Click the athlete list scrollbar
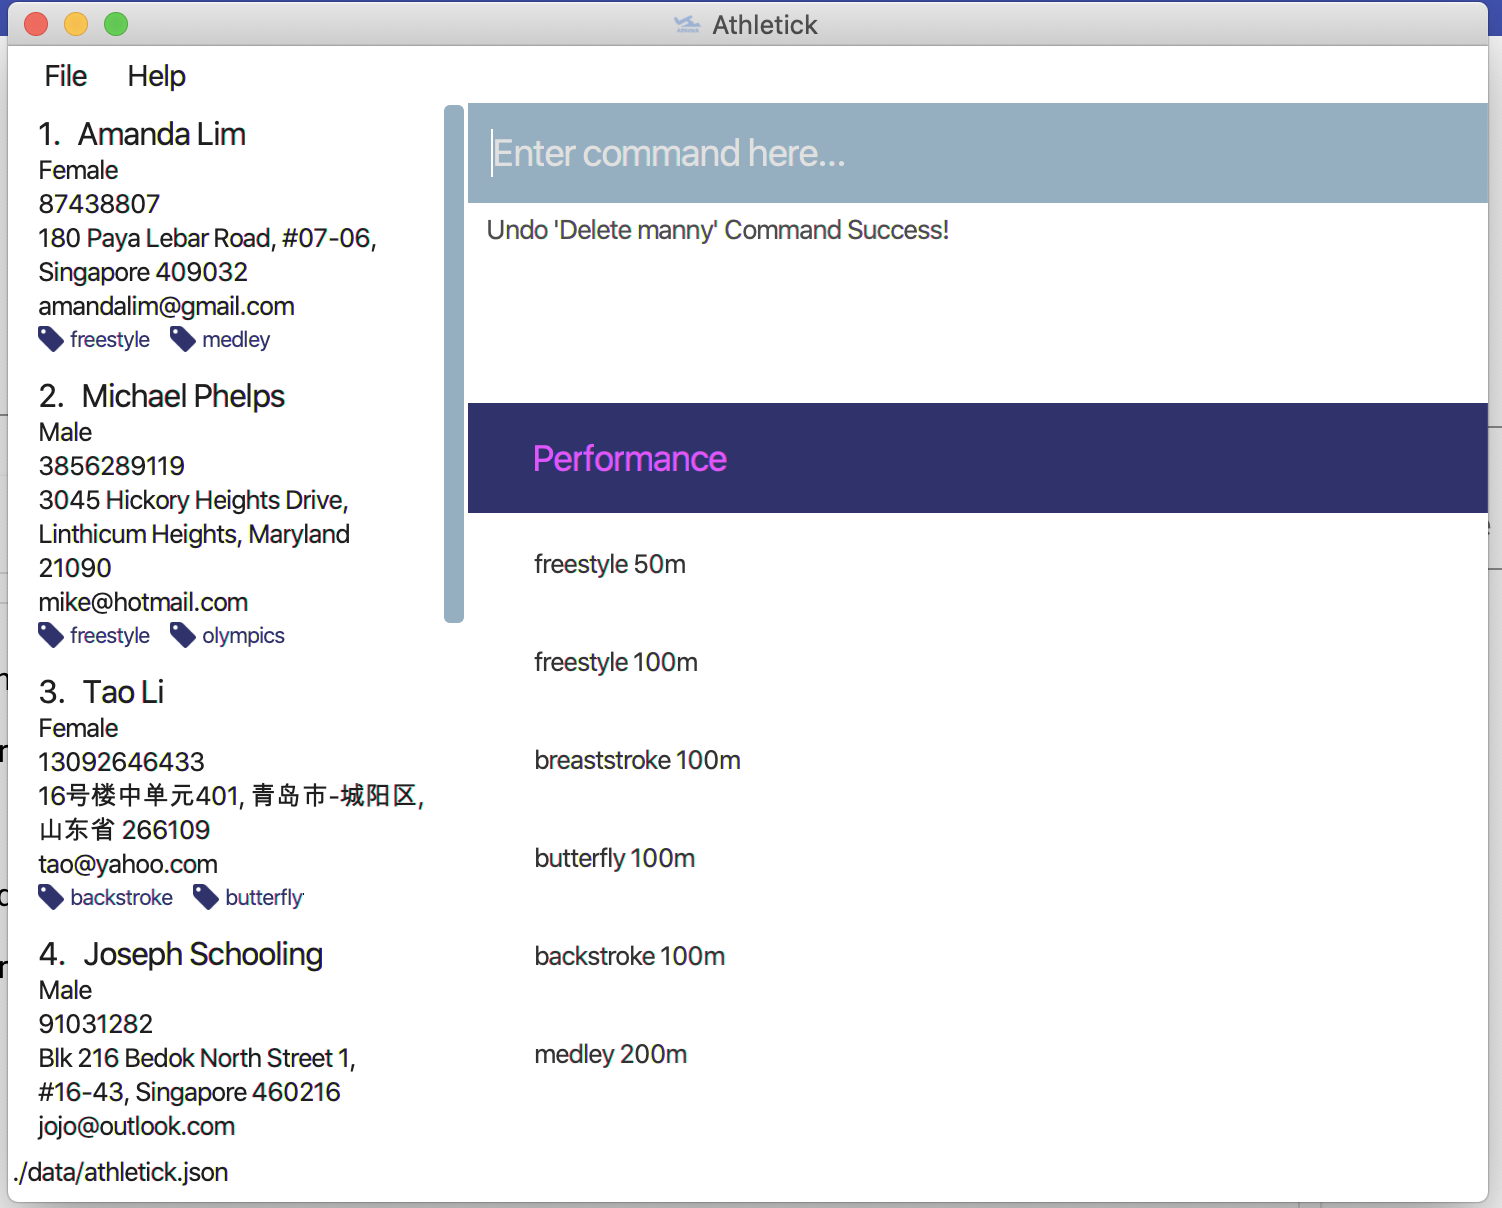1502x1208 pixels. 454,364
